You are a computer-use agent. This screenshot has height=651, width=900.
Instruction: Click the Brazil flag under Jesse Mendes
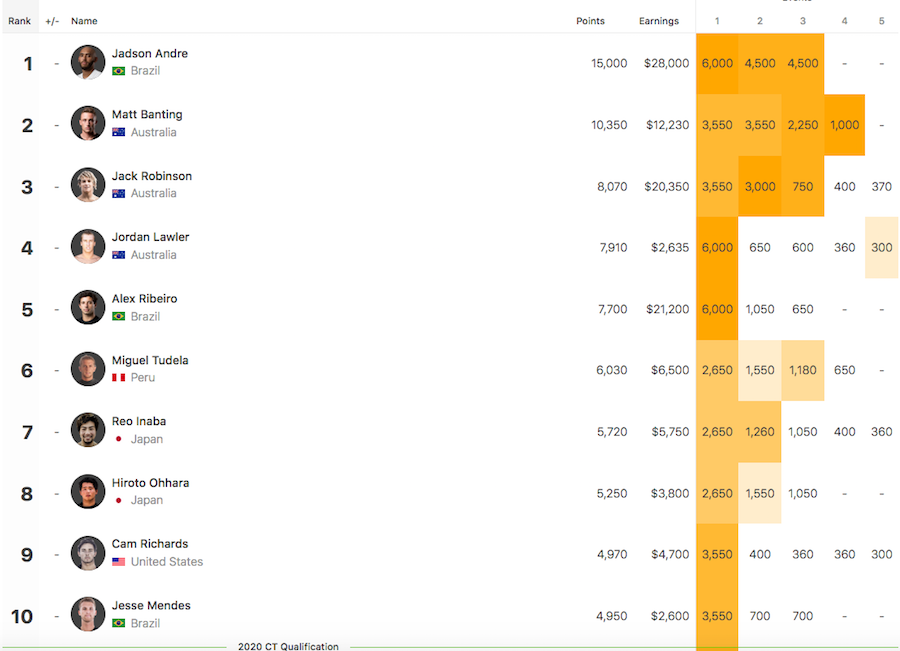(119, 623)
